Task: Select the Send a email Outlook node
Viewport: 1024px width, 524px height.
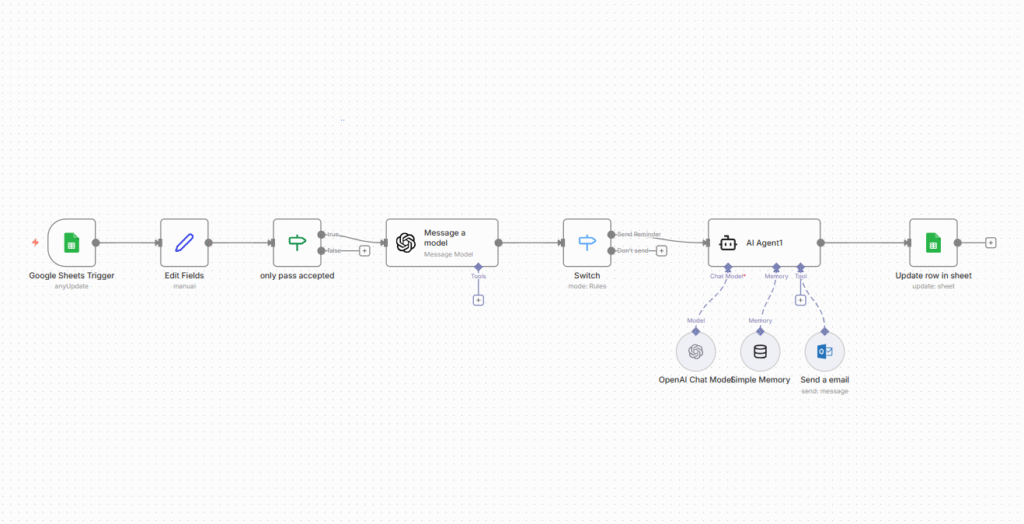Action: click(x=824, y=351)
